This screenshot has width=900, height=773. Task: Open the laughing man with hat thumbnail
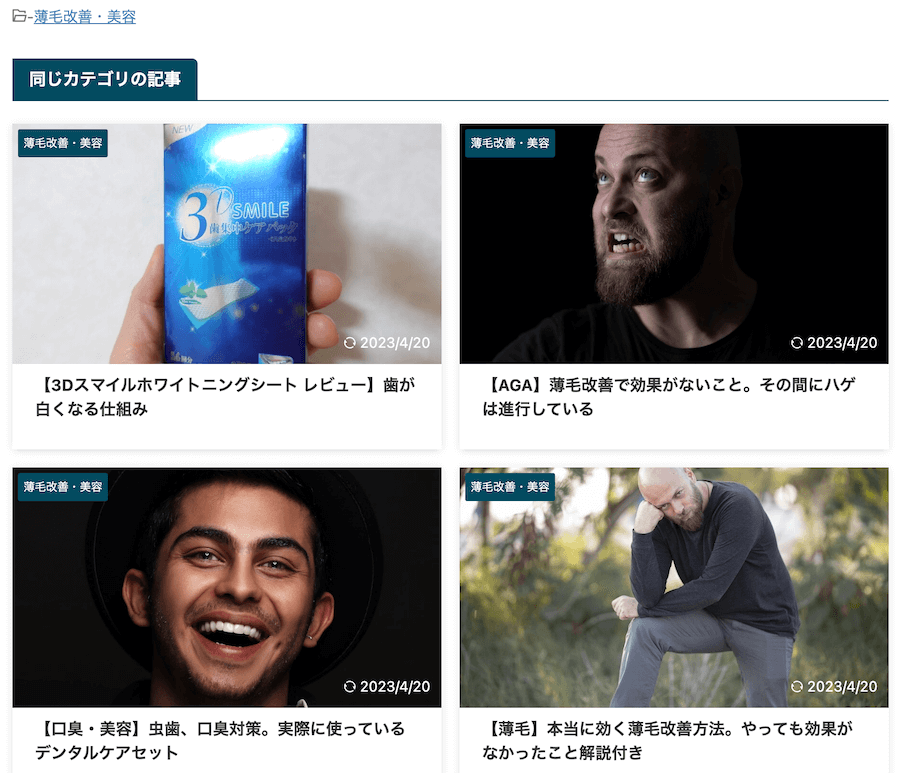227,587
